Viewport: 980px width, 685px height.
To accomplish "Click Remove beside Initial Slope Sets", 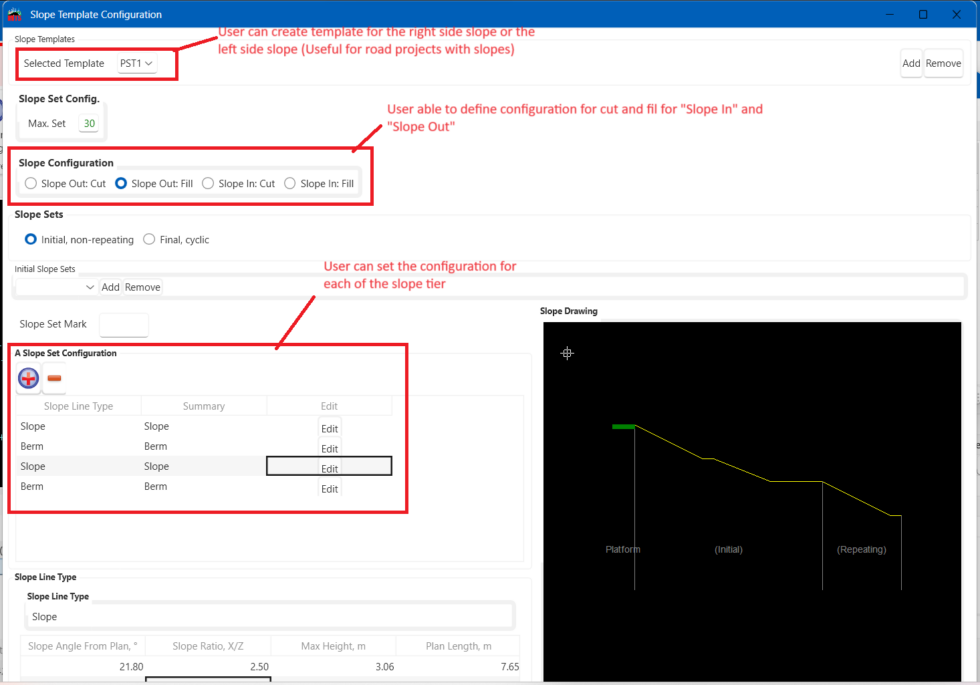I will tap(142, 287).
